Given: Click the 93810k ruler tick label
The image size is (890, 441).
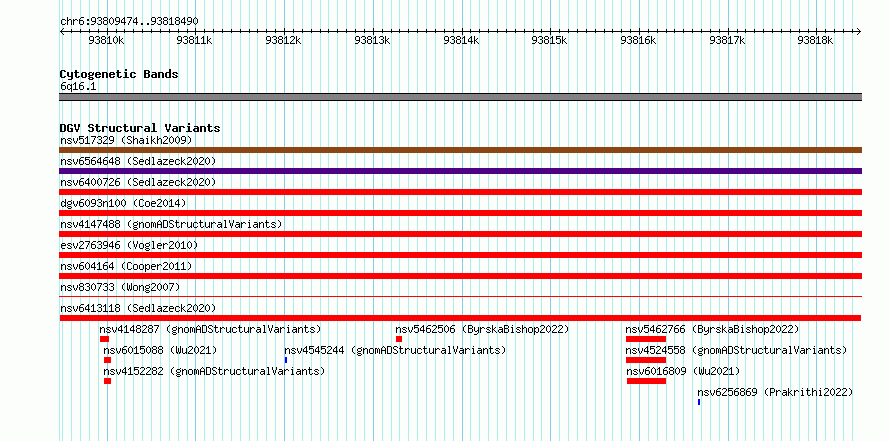Looking at the screenshot, I should coord(107,40).
